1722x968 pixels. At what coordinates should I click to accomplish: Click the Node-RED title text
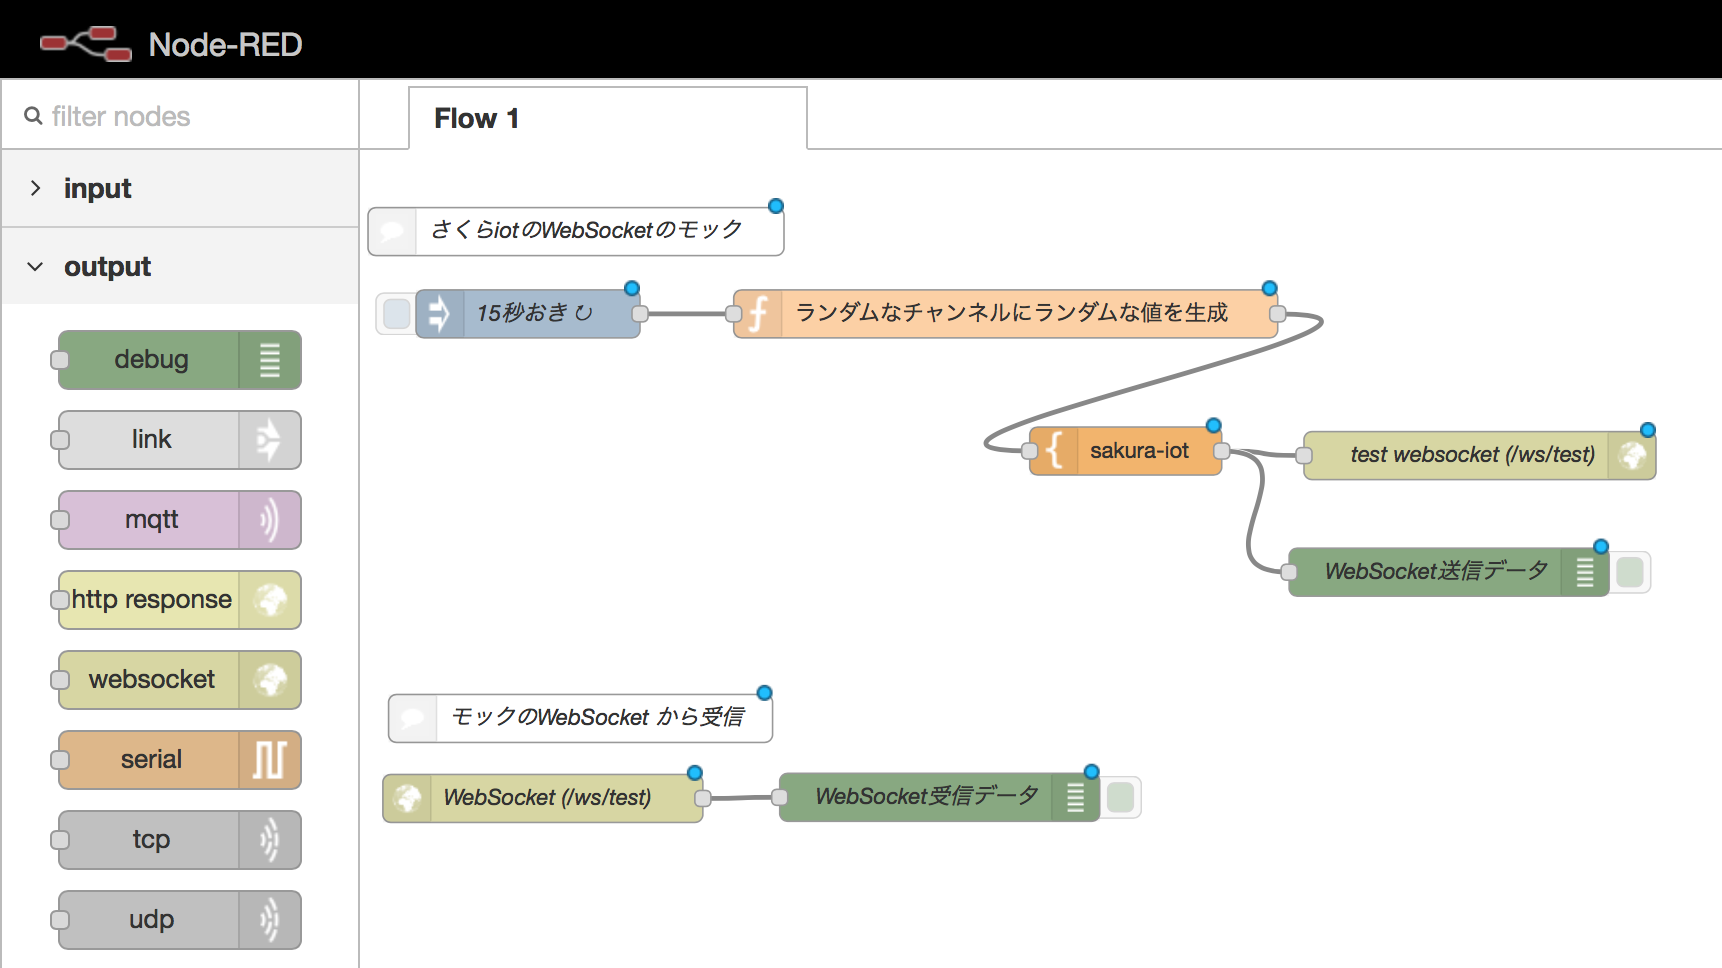[x=225, y=44]
